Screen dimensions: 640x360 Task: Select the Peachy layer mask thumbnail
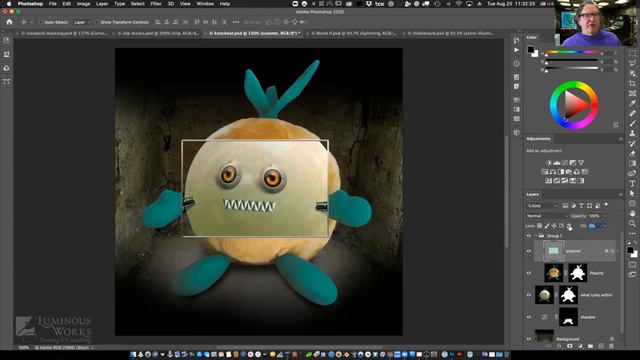578,273
